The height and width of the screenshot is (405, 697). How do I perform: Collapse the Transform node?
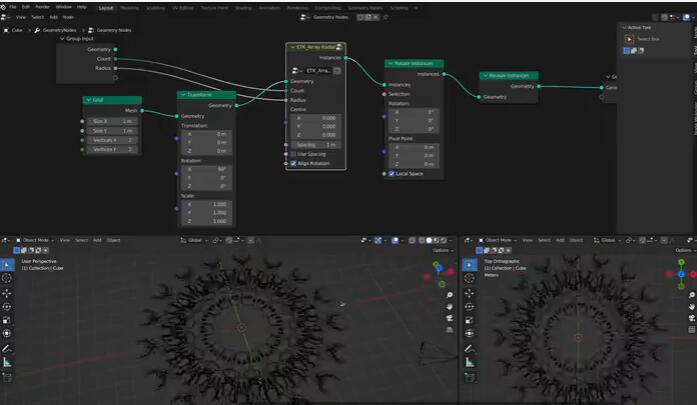click(x=183, y=95)
